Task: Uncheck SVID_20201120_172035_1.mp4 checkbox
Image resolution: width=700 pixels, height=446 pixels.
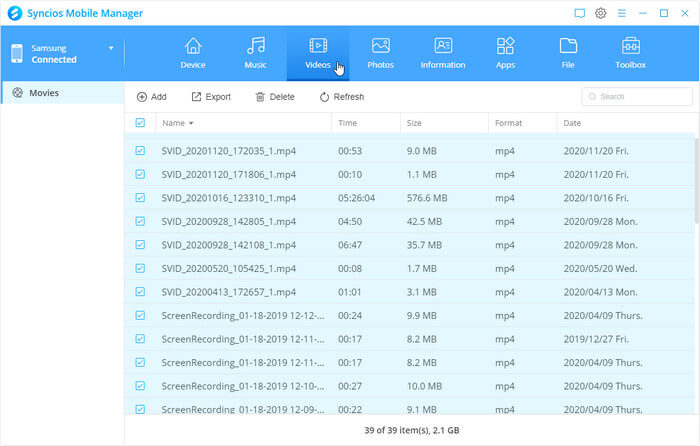Action: point(140,150)
